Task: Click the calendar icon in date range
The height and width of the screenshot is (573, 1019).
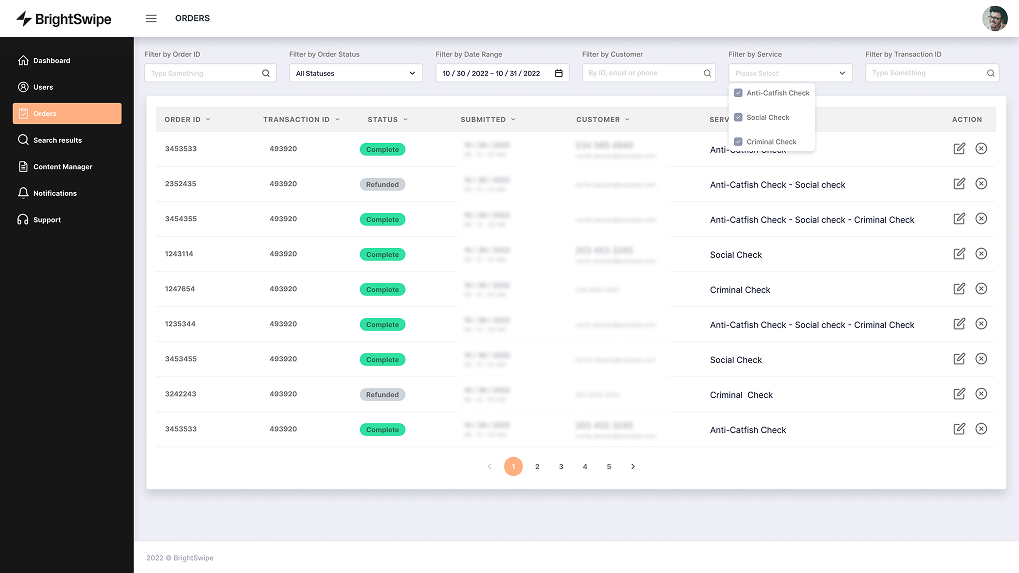Action: coord(559,73)
